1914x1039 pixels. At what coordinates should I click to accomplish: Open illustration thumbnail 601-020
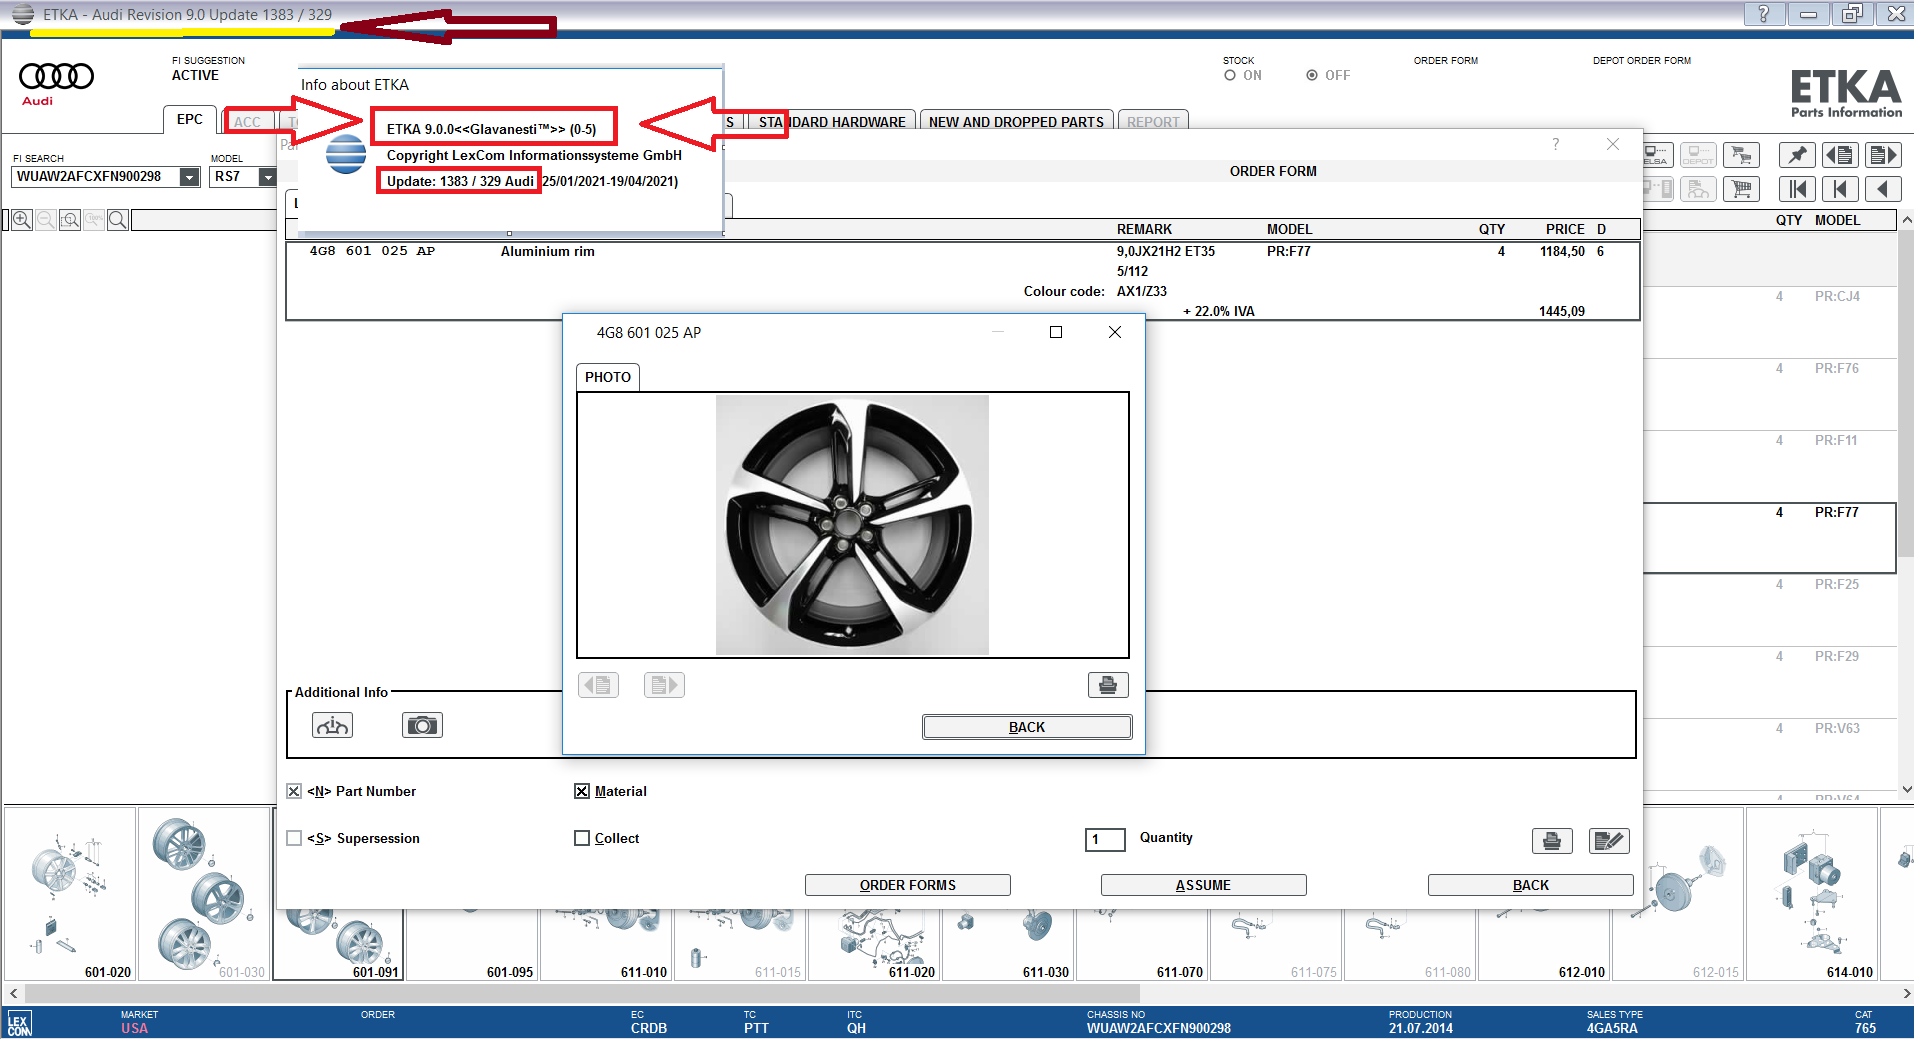point(70,894)
